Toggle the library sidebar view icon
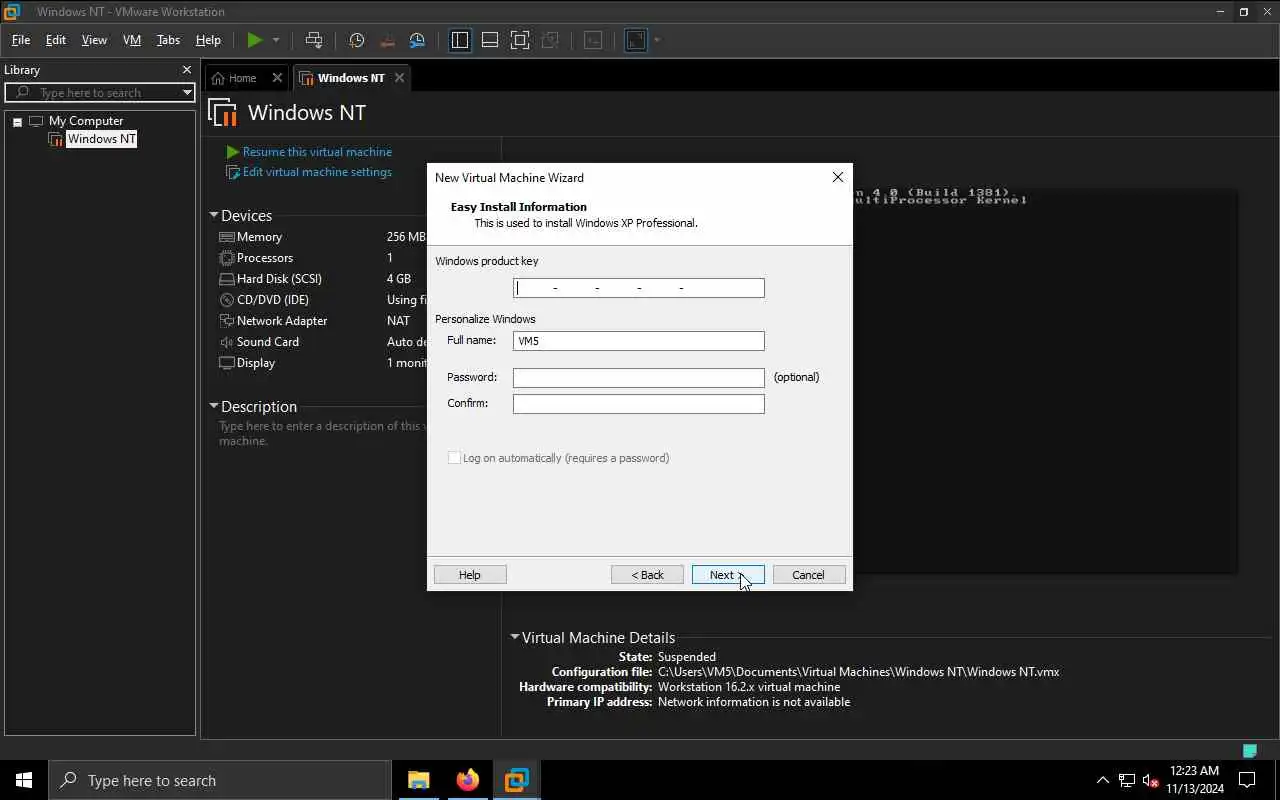The height and width of the screenshot is (800, 1280). click(x=460, y=40)
